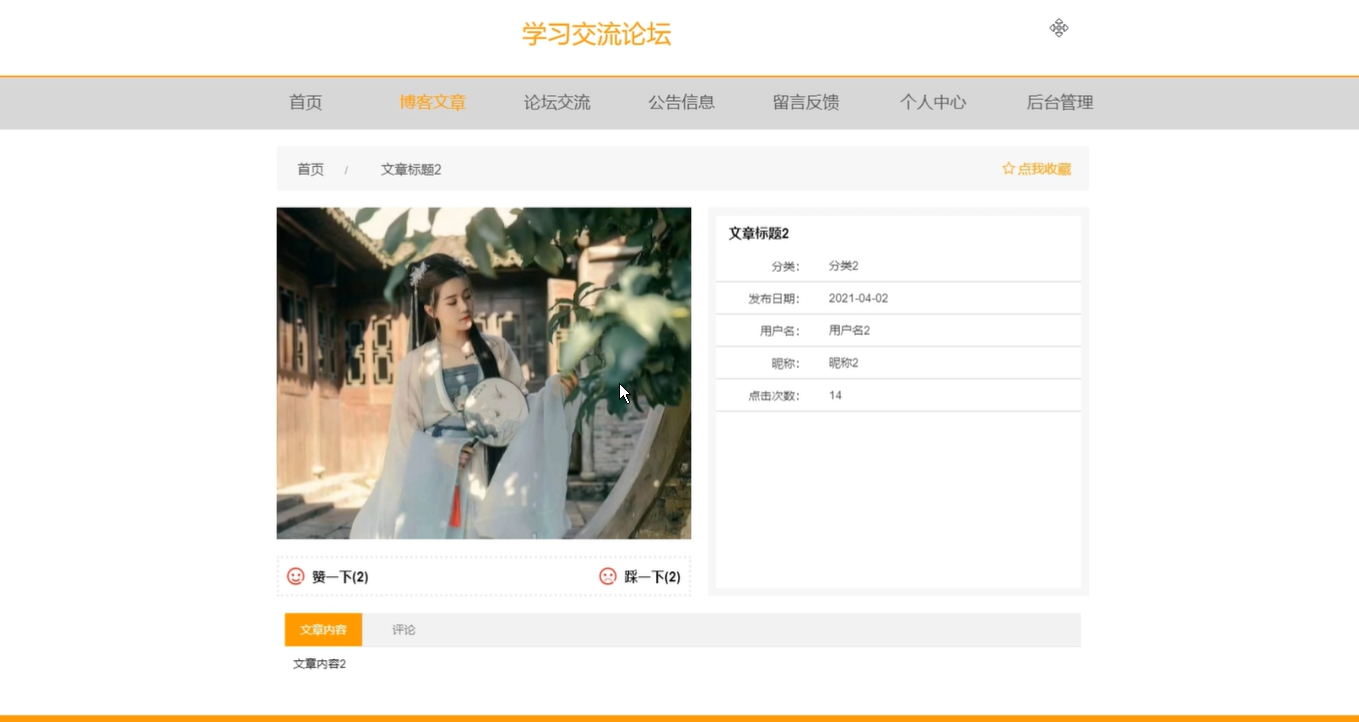
Task: Switch to the 评论 tab
Action: pyautogui.click(x=404, y=630)
